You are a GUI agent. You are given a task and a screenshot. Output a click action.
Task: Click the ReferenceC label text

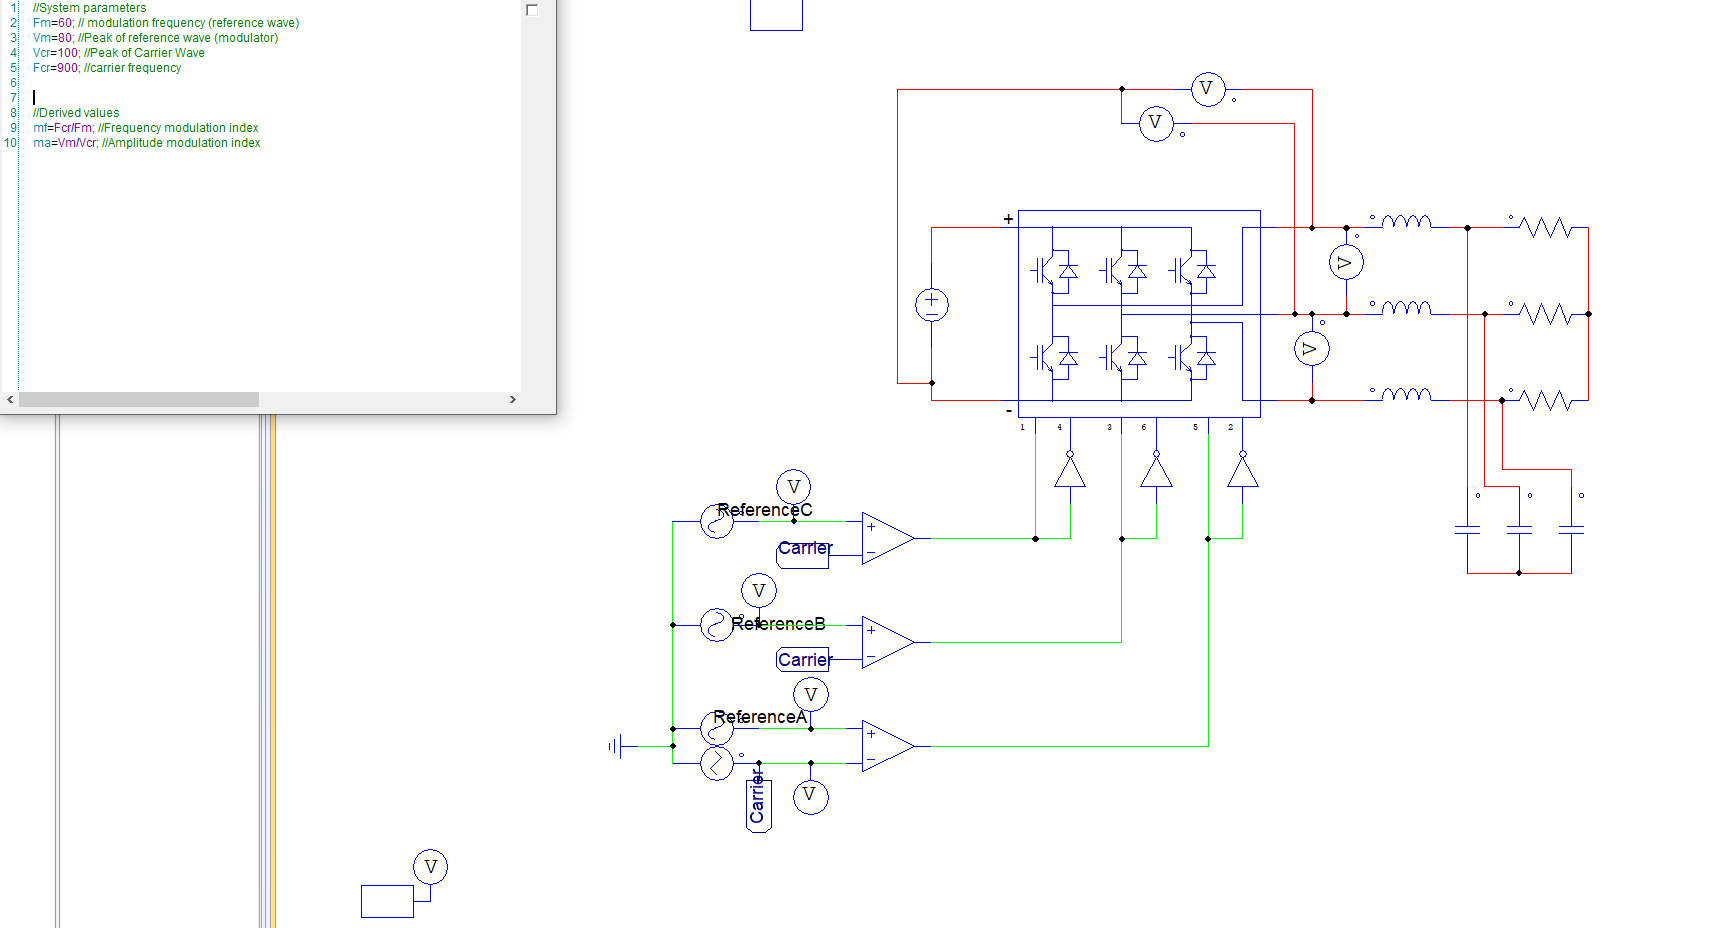point(765,510)
